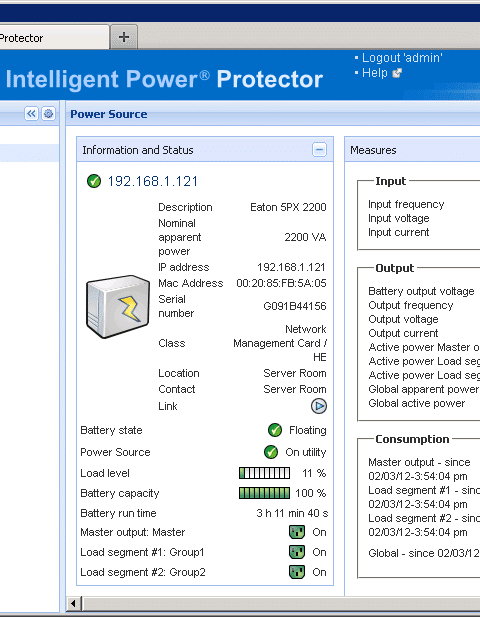
Task: Click the Battery output voltage label
Action: pos(421,291)
